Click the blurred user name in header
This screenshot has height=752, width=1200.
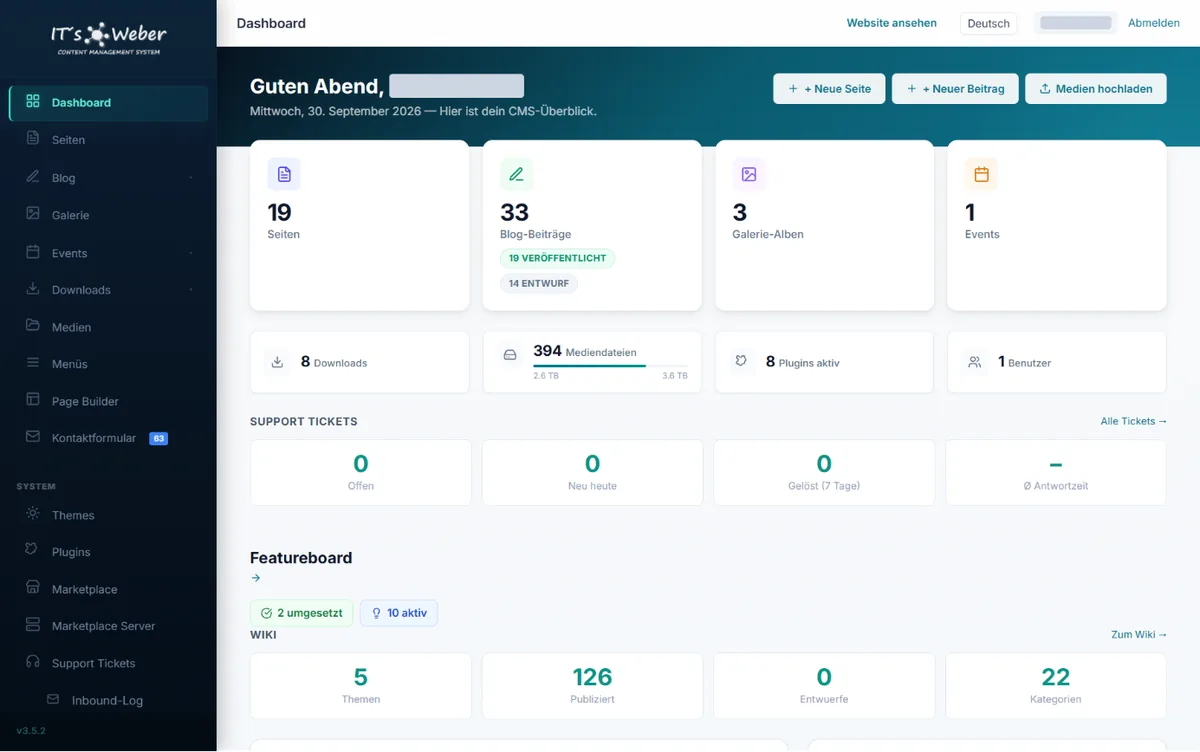click(x=1076, y=23)
